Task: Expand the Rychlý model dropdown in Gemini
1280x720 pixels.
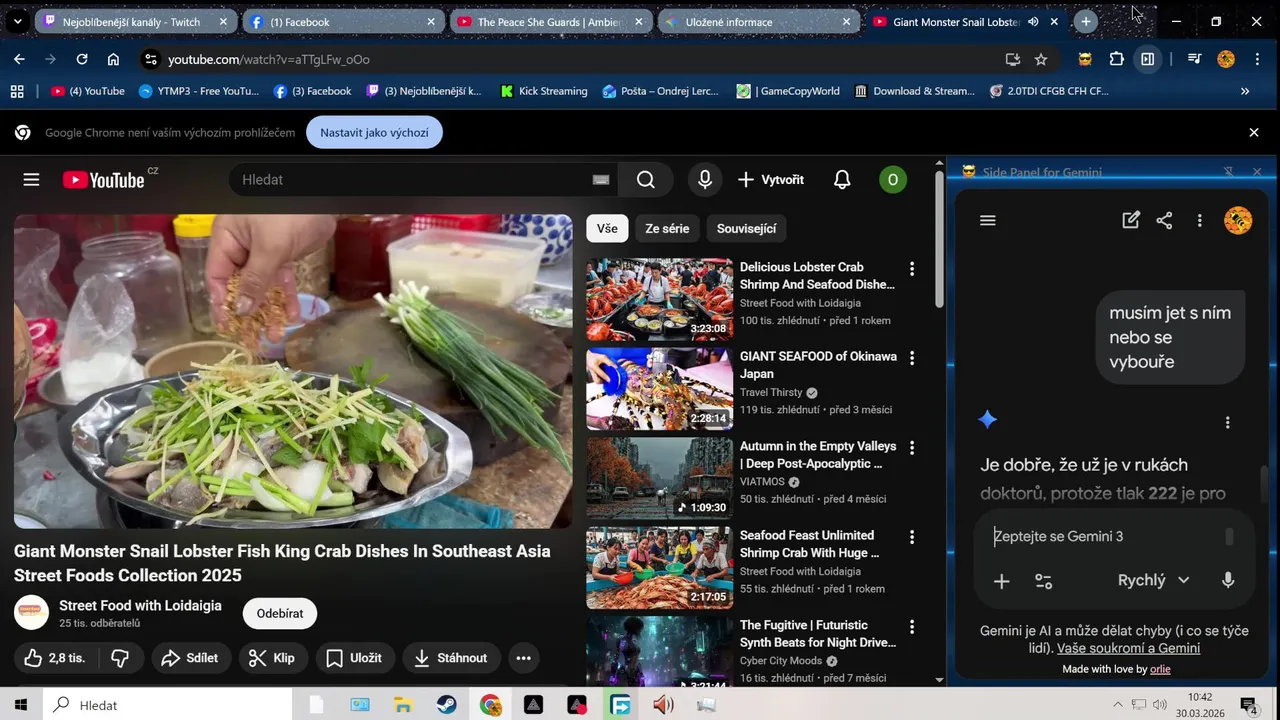Action: point(1153,580)
